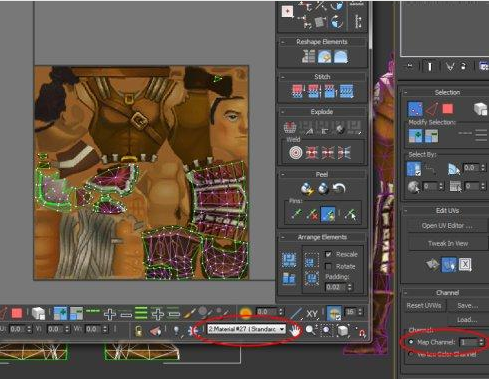Enable the Rotate checkbox
Screen dimensions: 489x379
[x=328, y=266]
